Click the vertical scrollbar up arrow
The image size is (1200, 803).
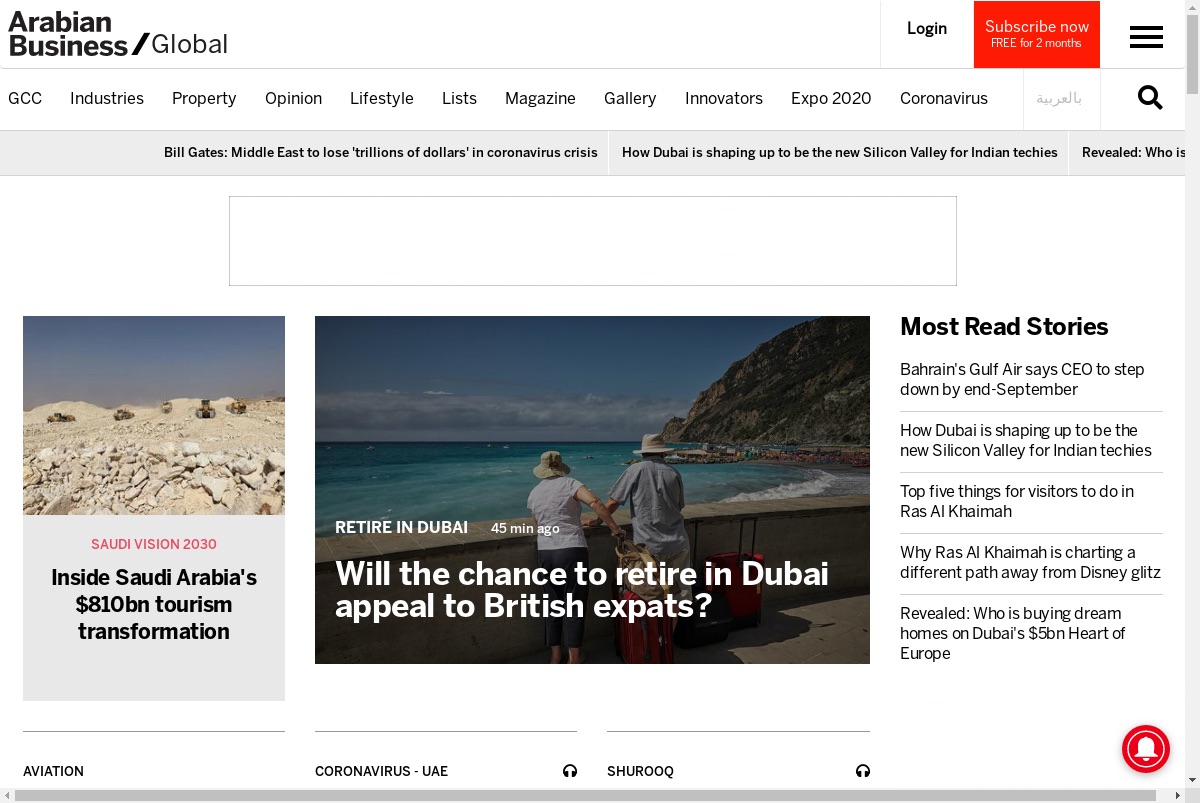click(x=1192, y=6)
